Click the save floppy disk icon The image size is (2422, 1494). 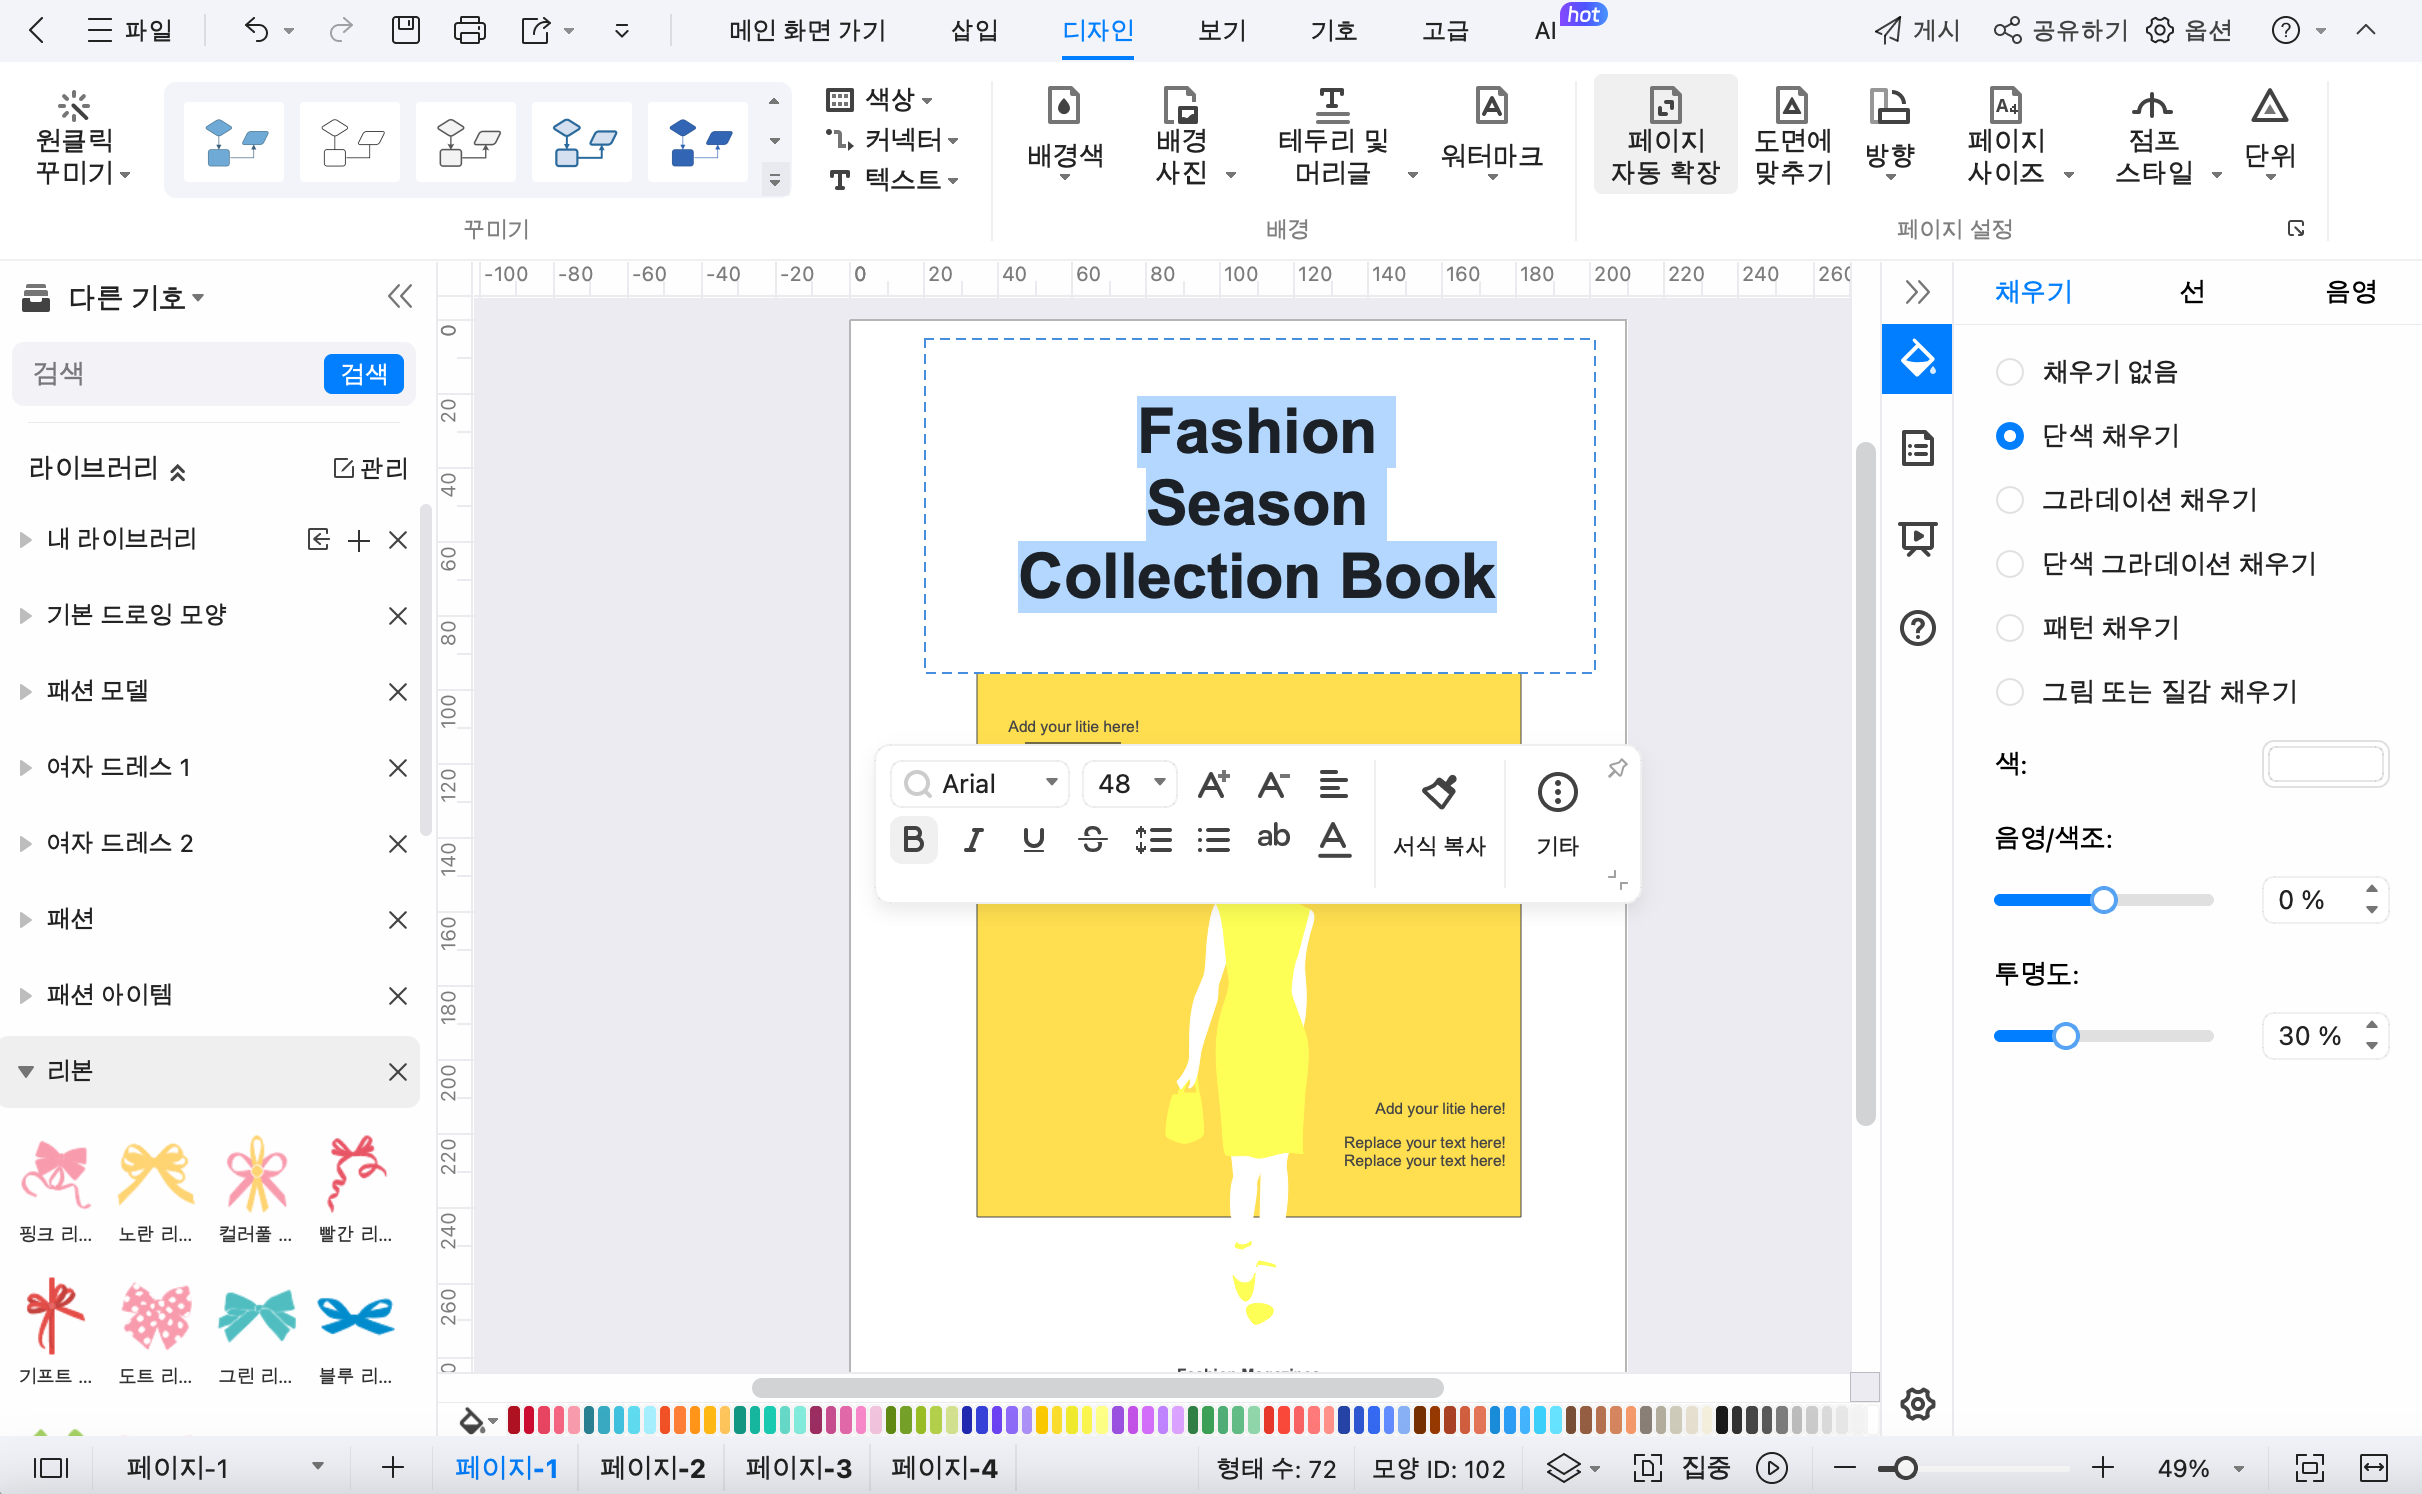click(x=405, y=31)
